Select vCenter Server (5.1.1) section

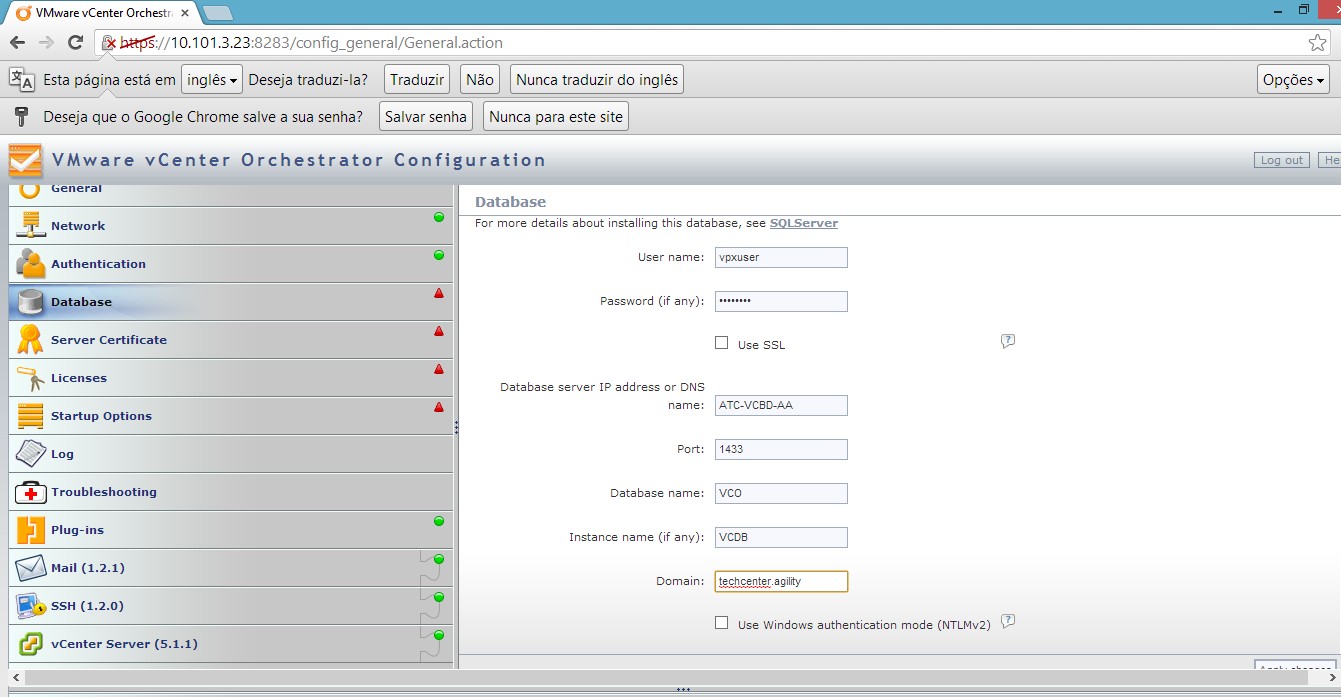click(124, 644)
